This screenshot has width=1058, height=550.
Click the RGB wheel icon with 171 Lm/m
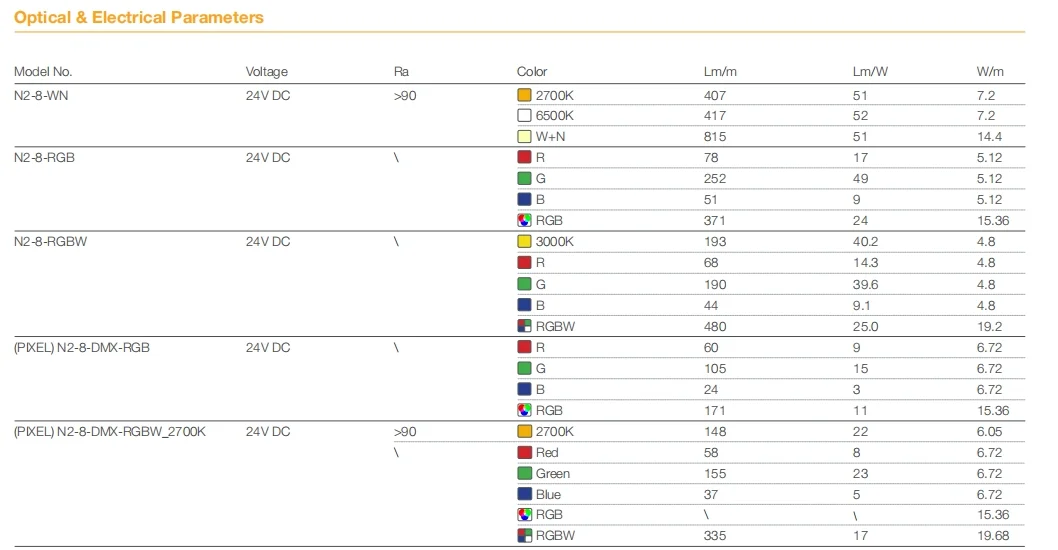(524, 410)
